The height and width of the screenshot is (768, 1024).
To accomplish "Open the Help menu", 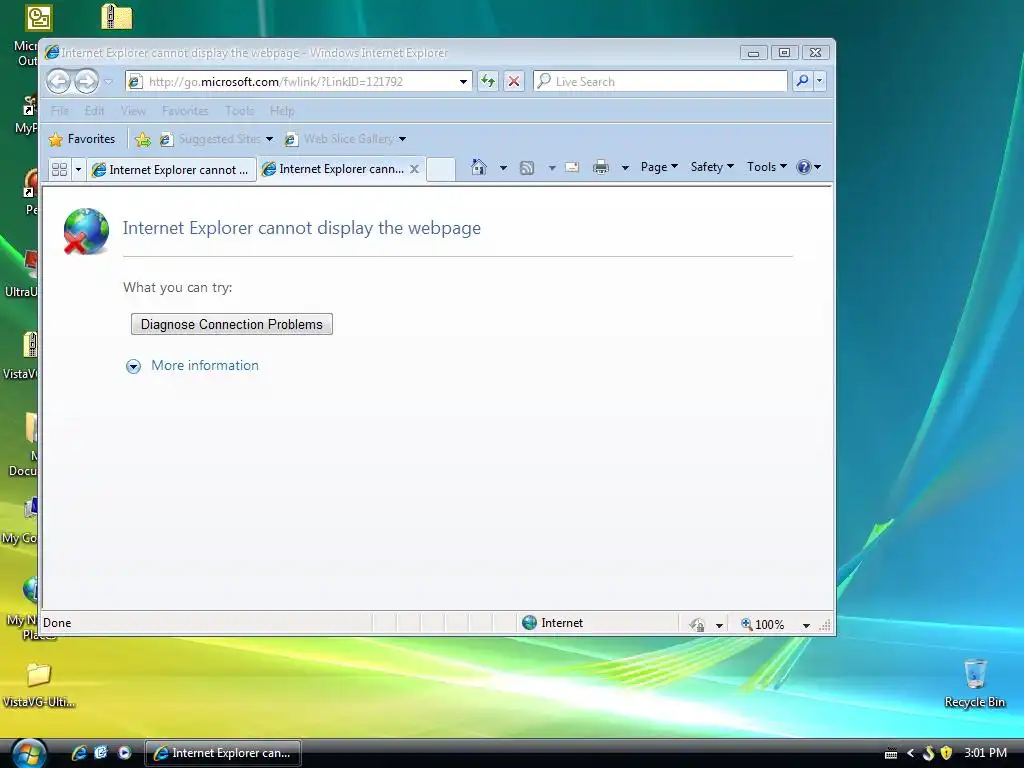I will [282, 111].
